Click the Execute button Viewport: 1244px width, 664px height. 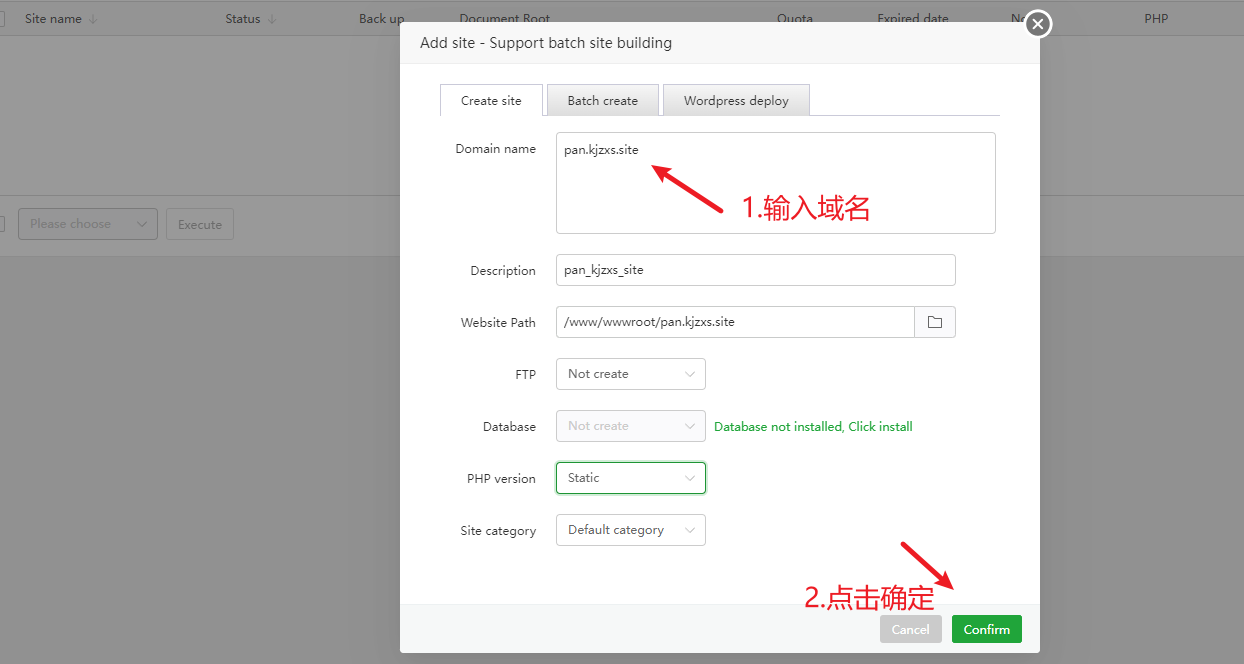pyautogui.click(x=200, y=225)
